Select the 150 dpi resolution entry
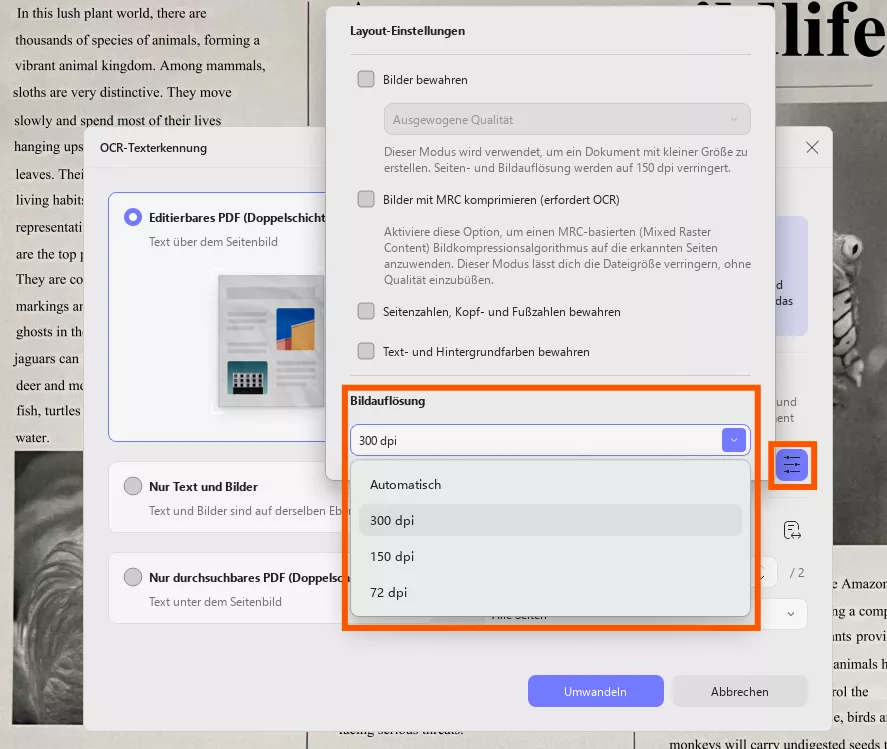The image size is (887, 749). tap(550, 557)
